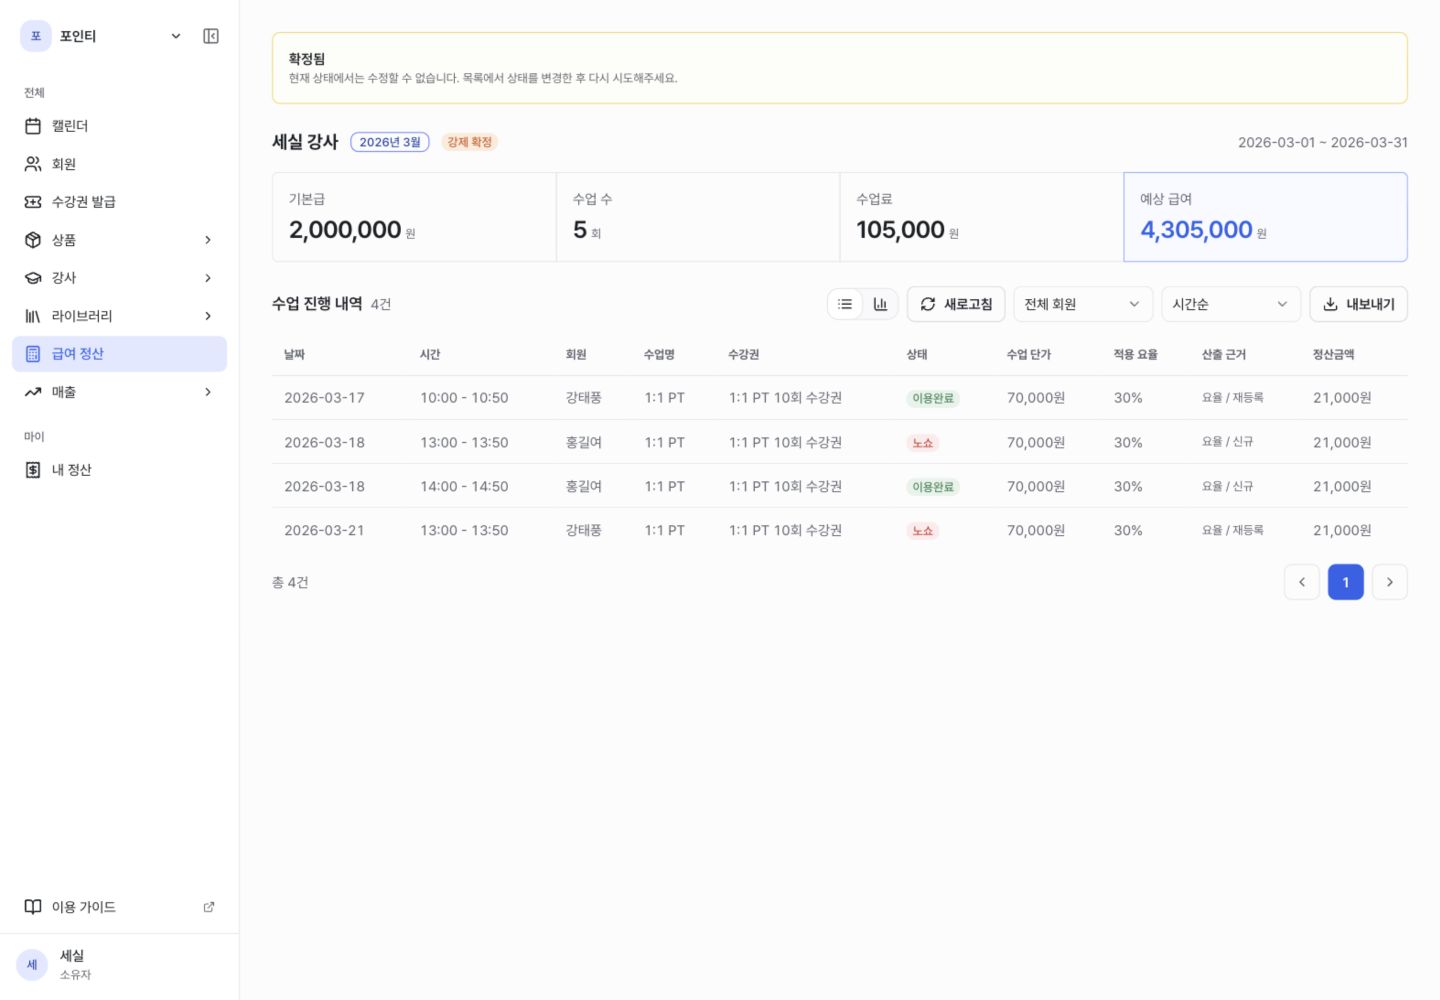Click the 수강권 발급 ticket icon
The image size is (1440, 1000).
pyautogui.click(x=33, y=202)
